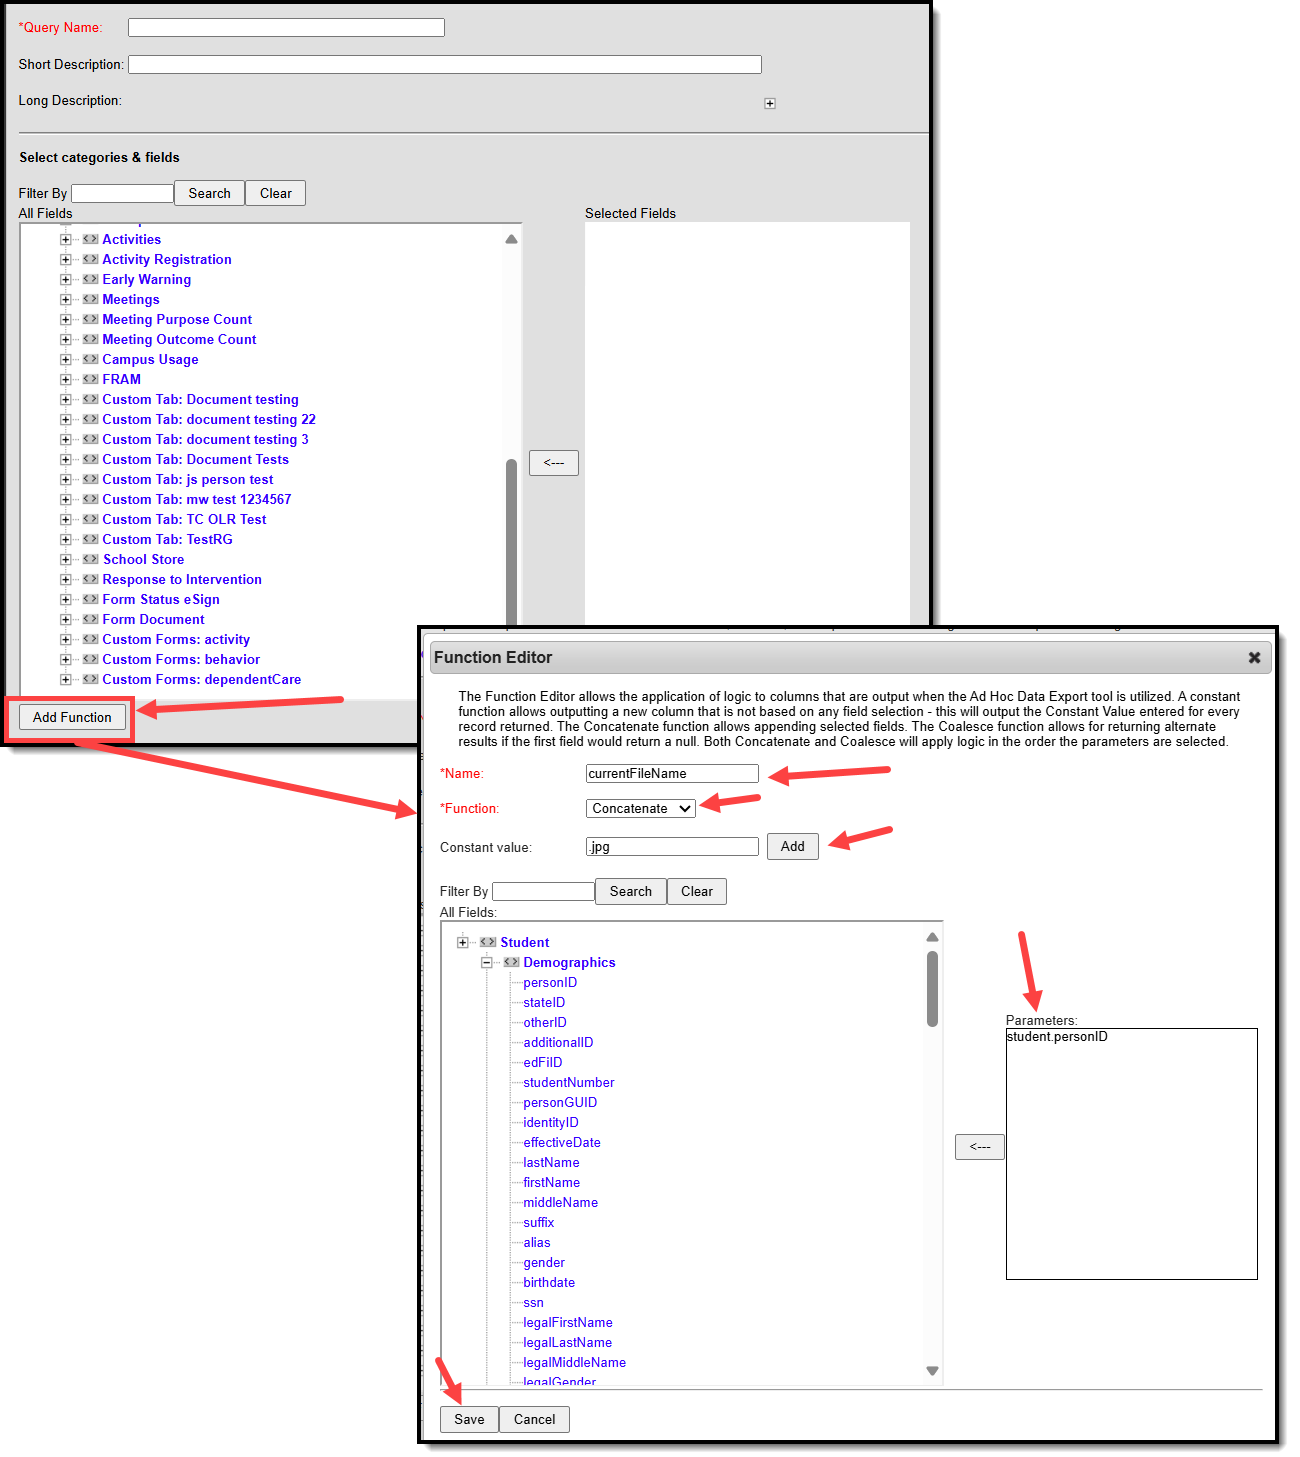Select the stateID field
Screen dimensions: 1300x1457
click(x=544, y=1002)
